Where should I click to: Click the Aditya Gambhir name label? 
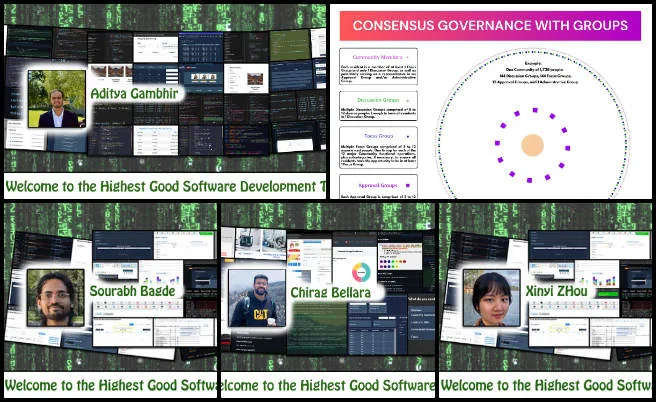134,94
